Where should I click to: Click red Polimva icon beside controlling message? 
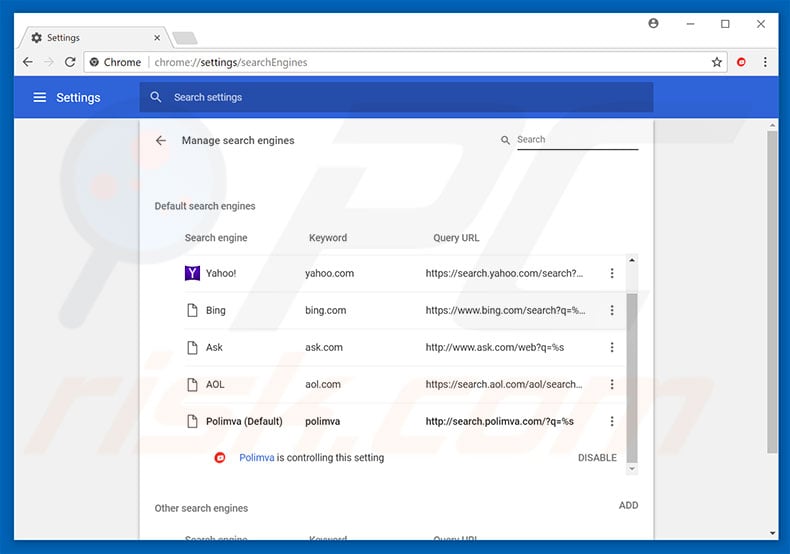click(220, 457)
